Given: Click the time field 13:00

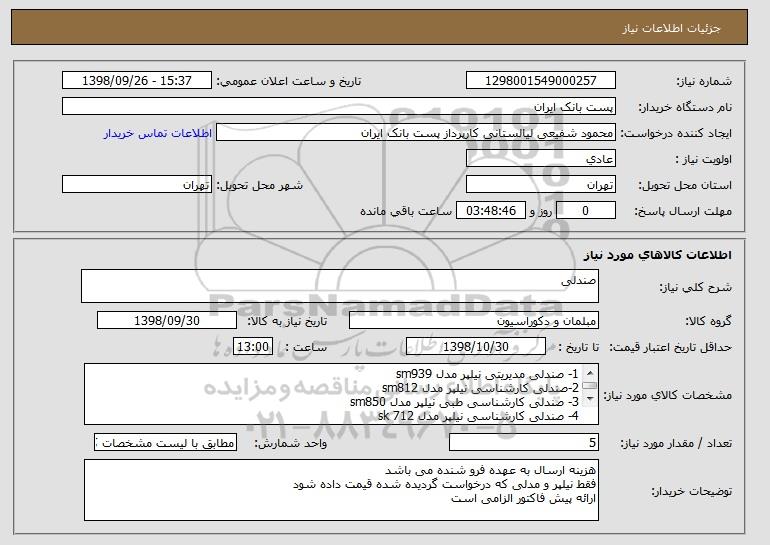Looking at the screenshot, I should coord(253,347).
